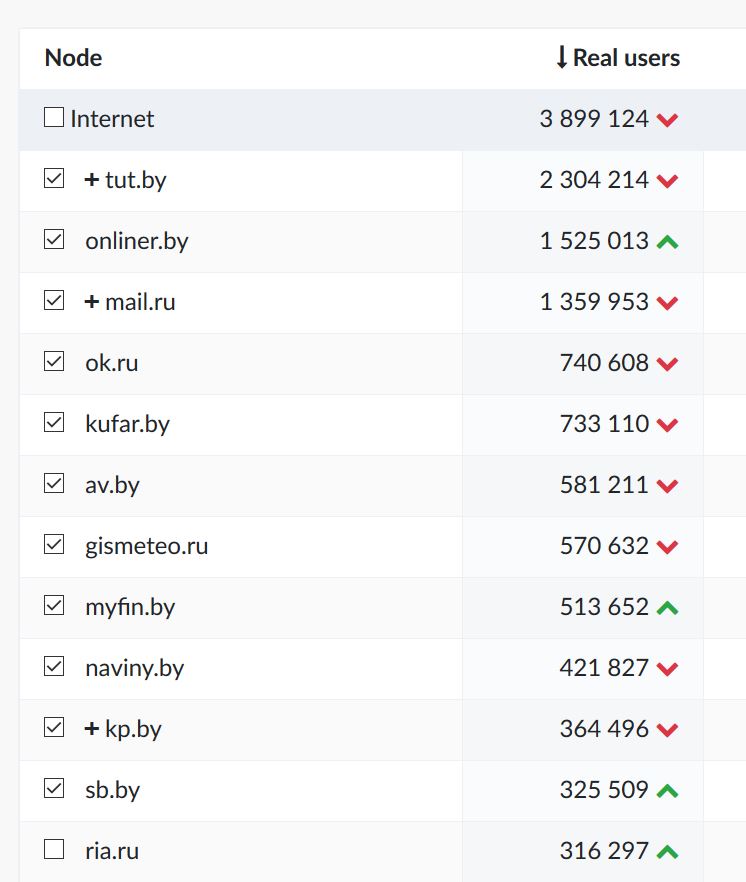This screenshot has width=746, height=882.
Task: Sort by the Real users column header
Action: pyautogui.click(x=618, y=58)
